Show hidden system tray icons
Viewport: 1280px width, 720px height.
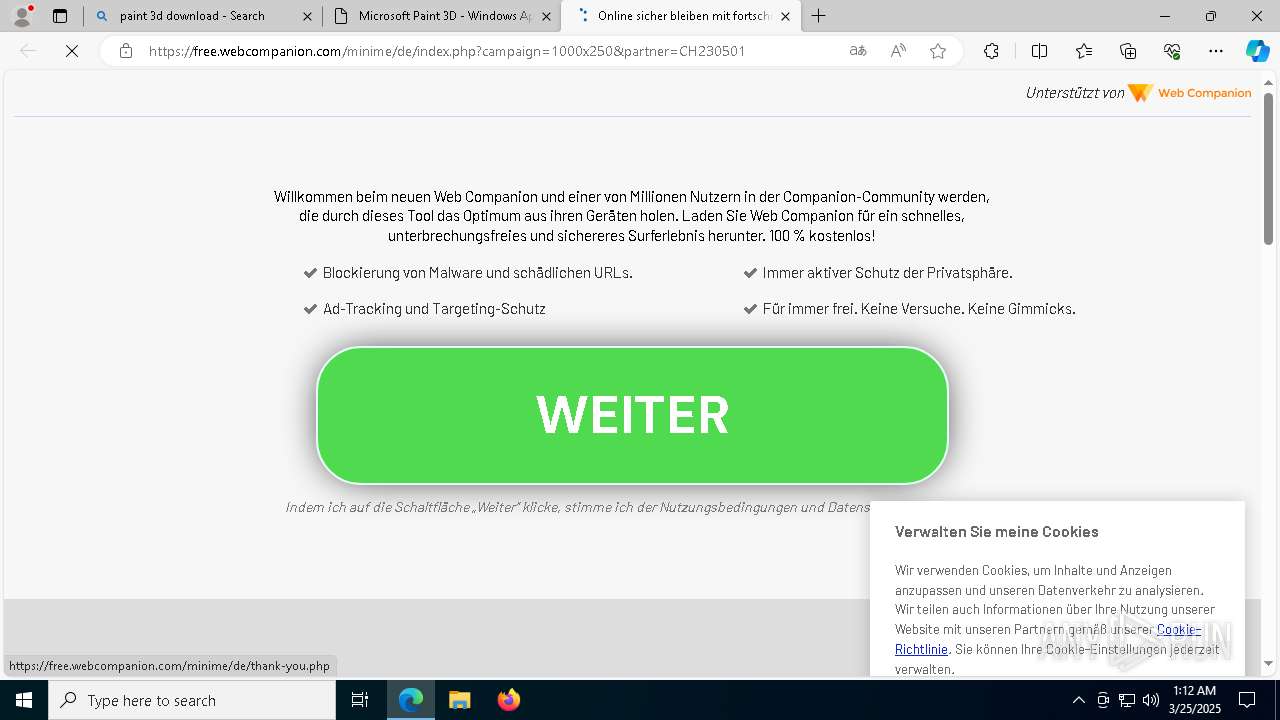[x=1078, y=700]
